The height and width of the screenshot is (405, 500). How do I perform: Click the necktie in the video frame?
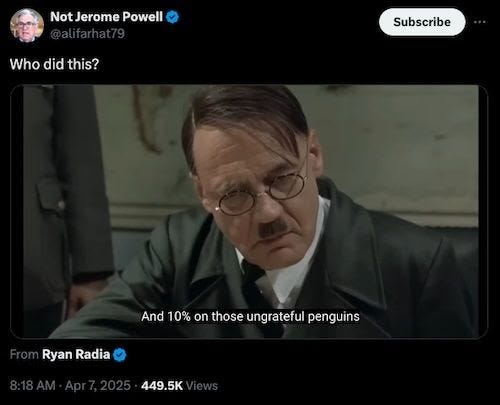pos(259,282)
